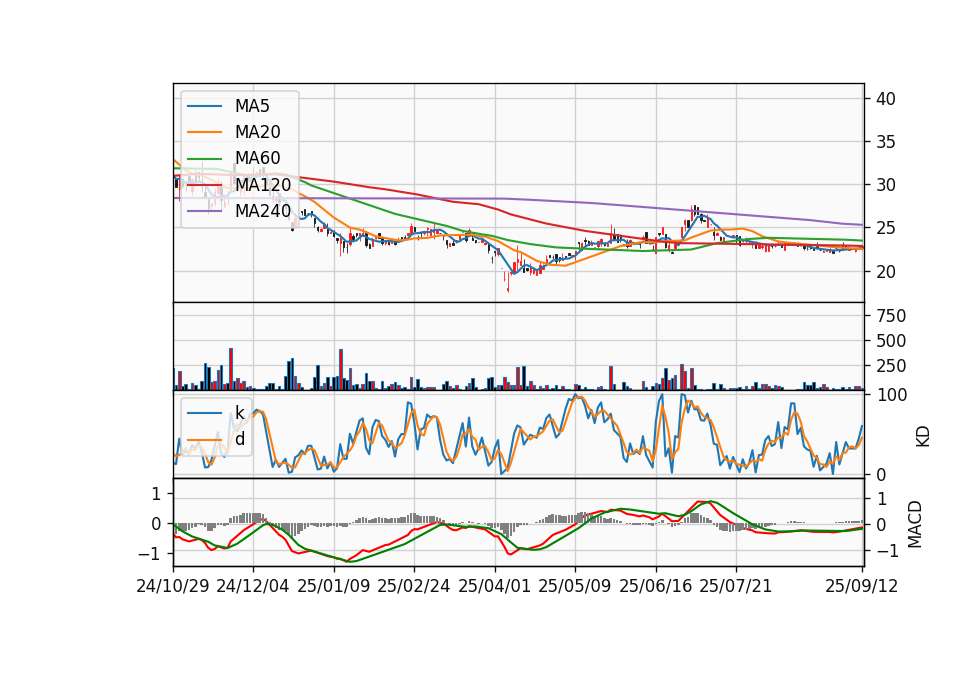
Task: Click the MA5 legend label
Action: pos(252,106)
